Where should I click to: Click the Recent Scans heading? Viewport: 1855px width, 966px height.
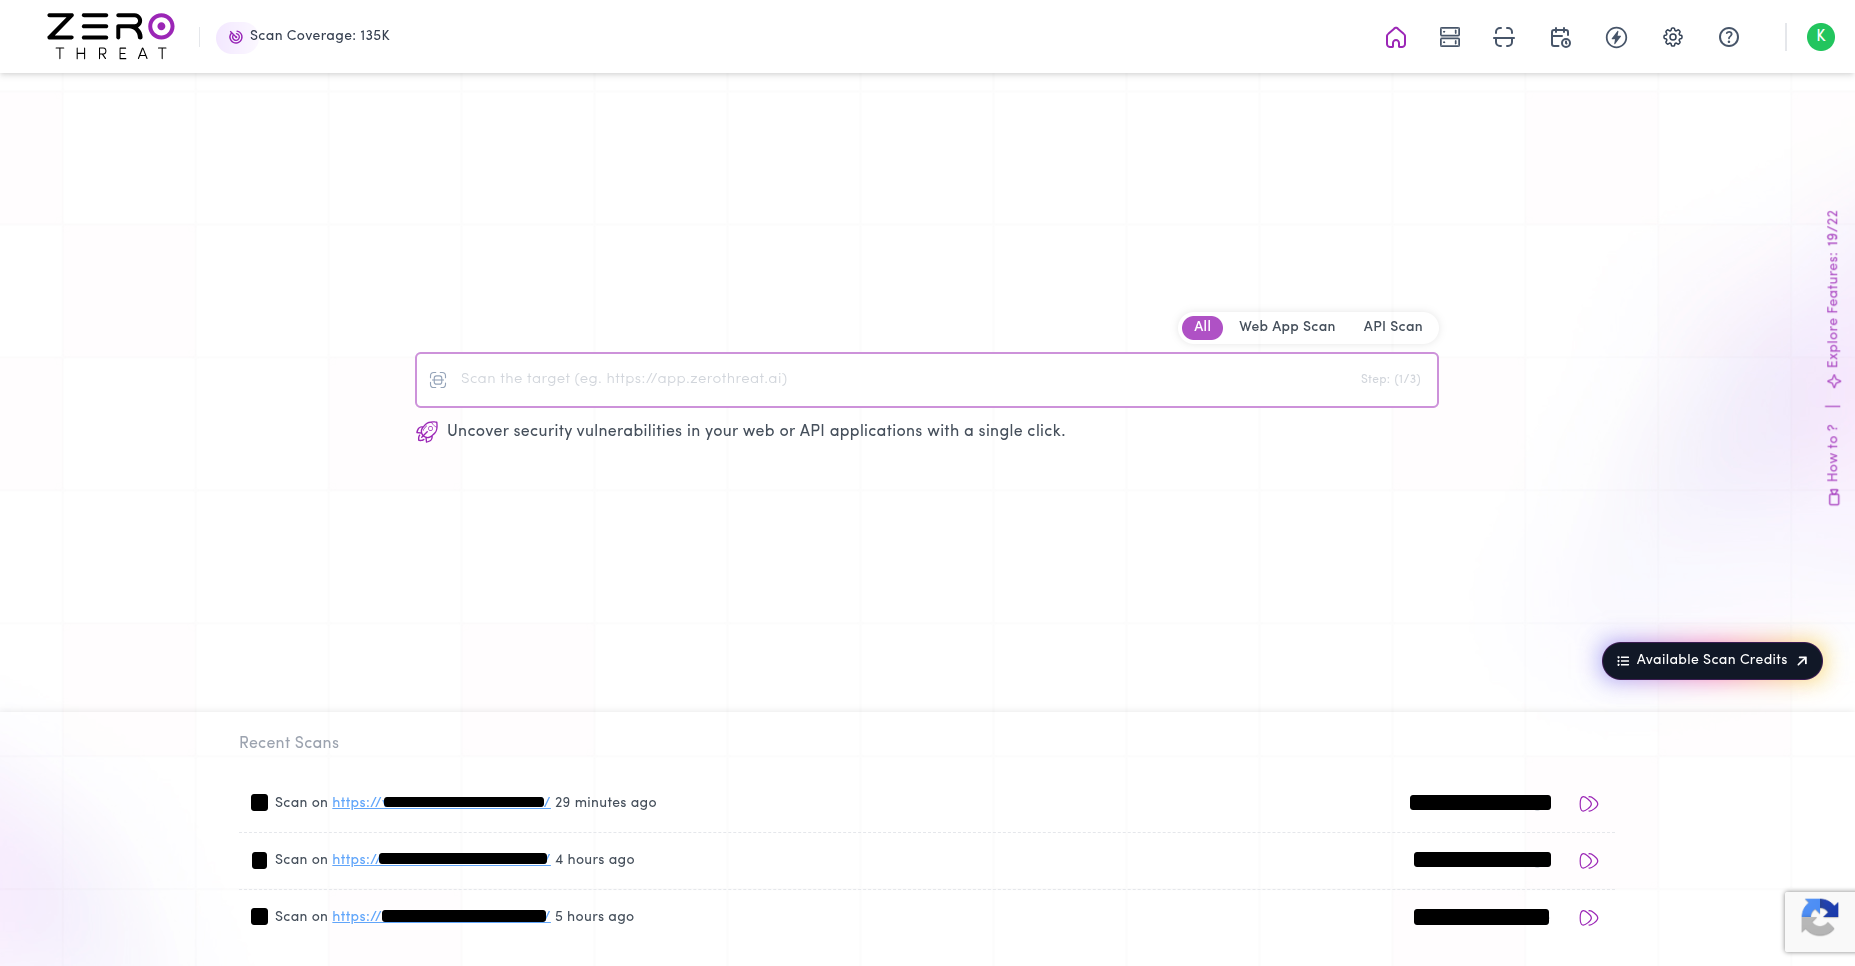pos(289,743)
